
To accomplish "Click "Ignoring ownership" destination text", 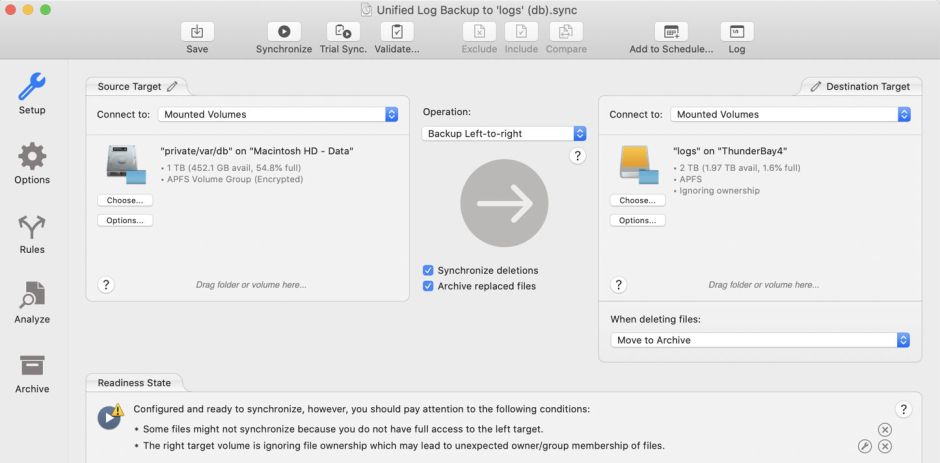I will pos(719,191).
